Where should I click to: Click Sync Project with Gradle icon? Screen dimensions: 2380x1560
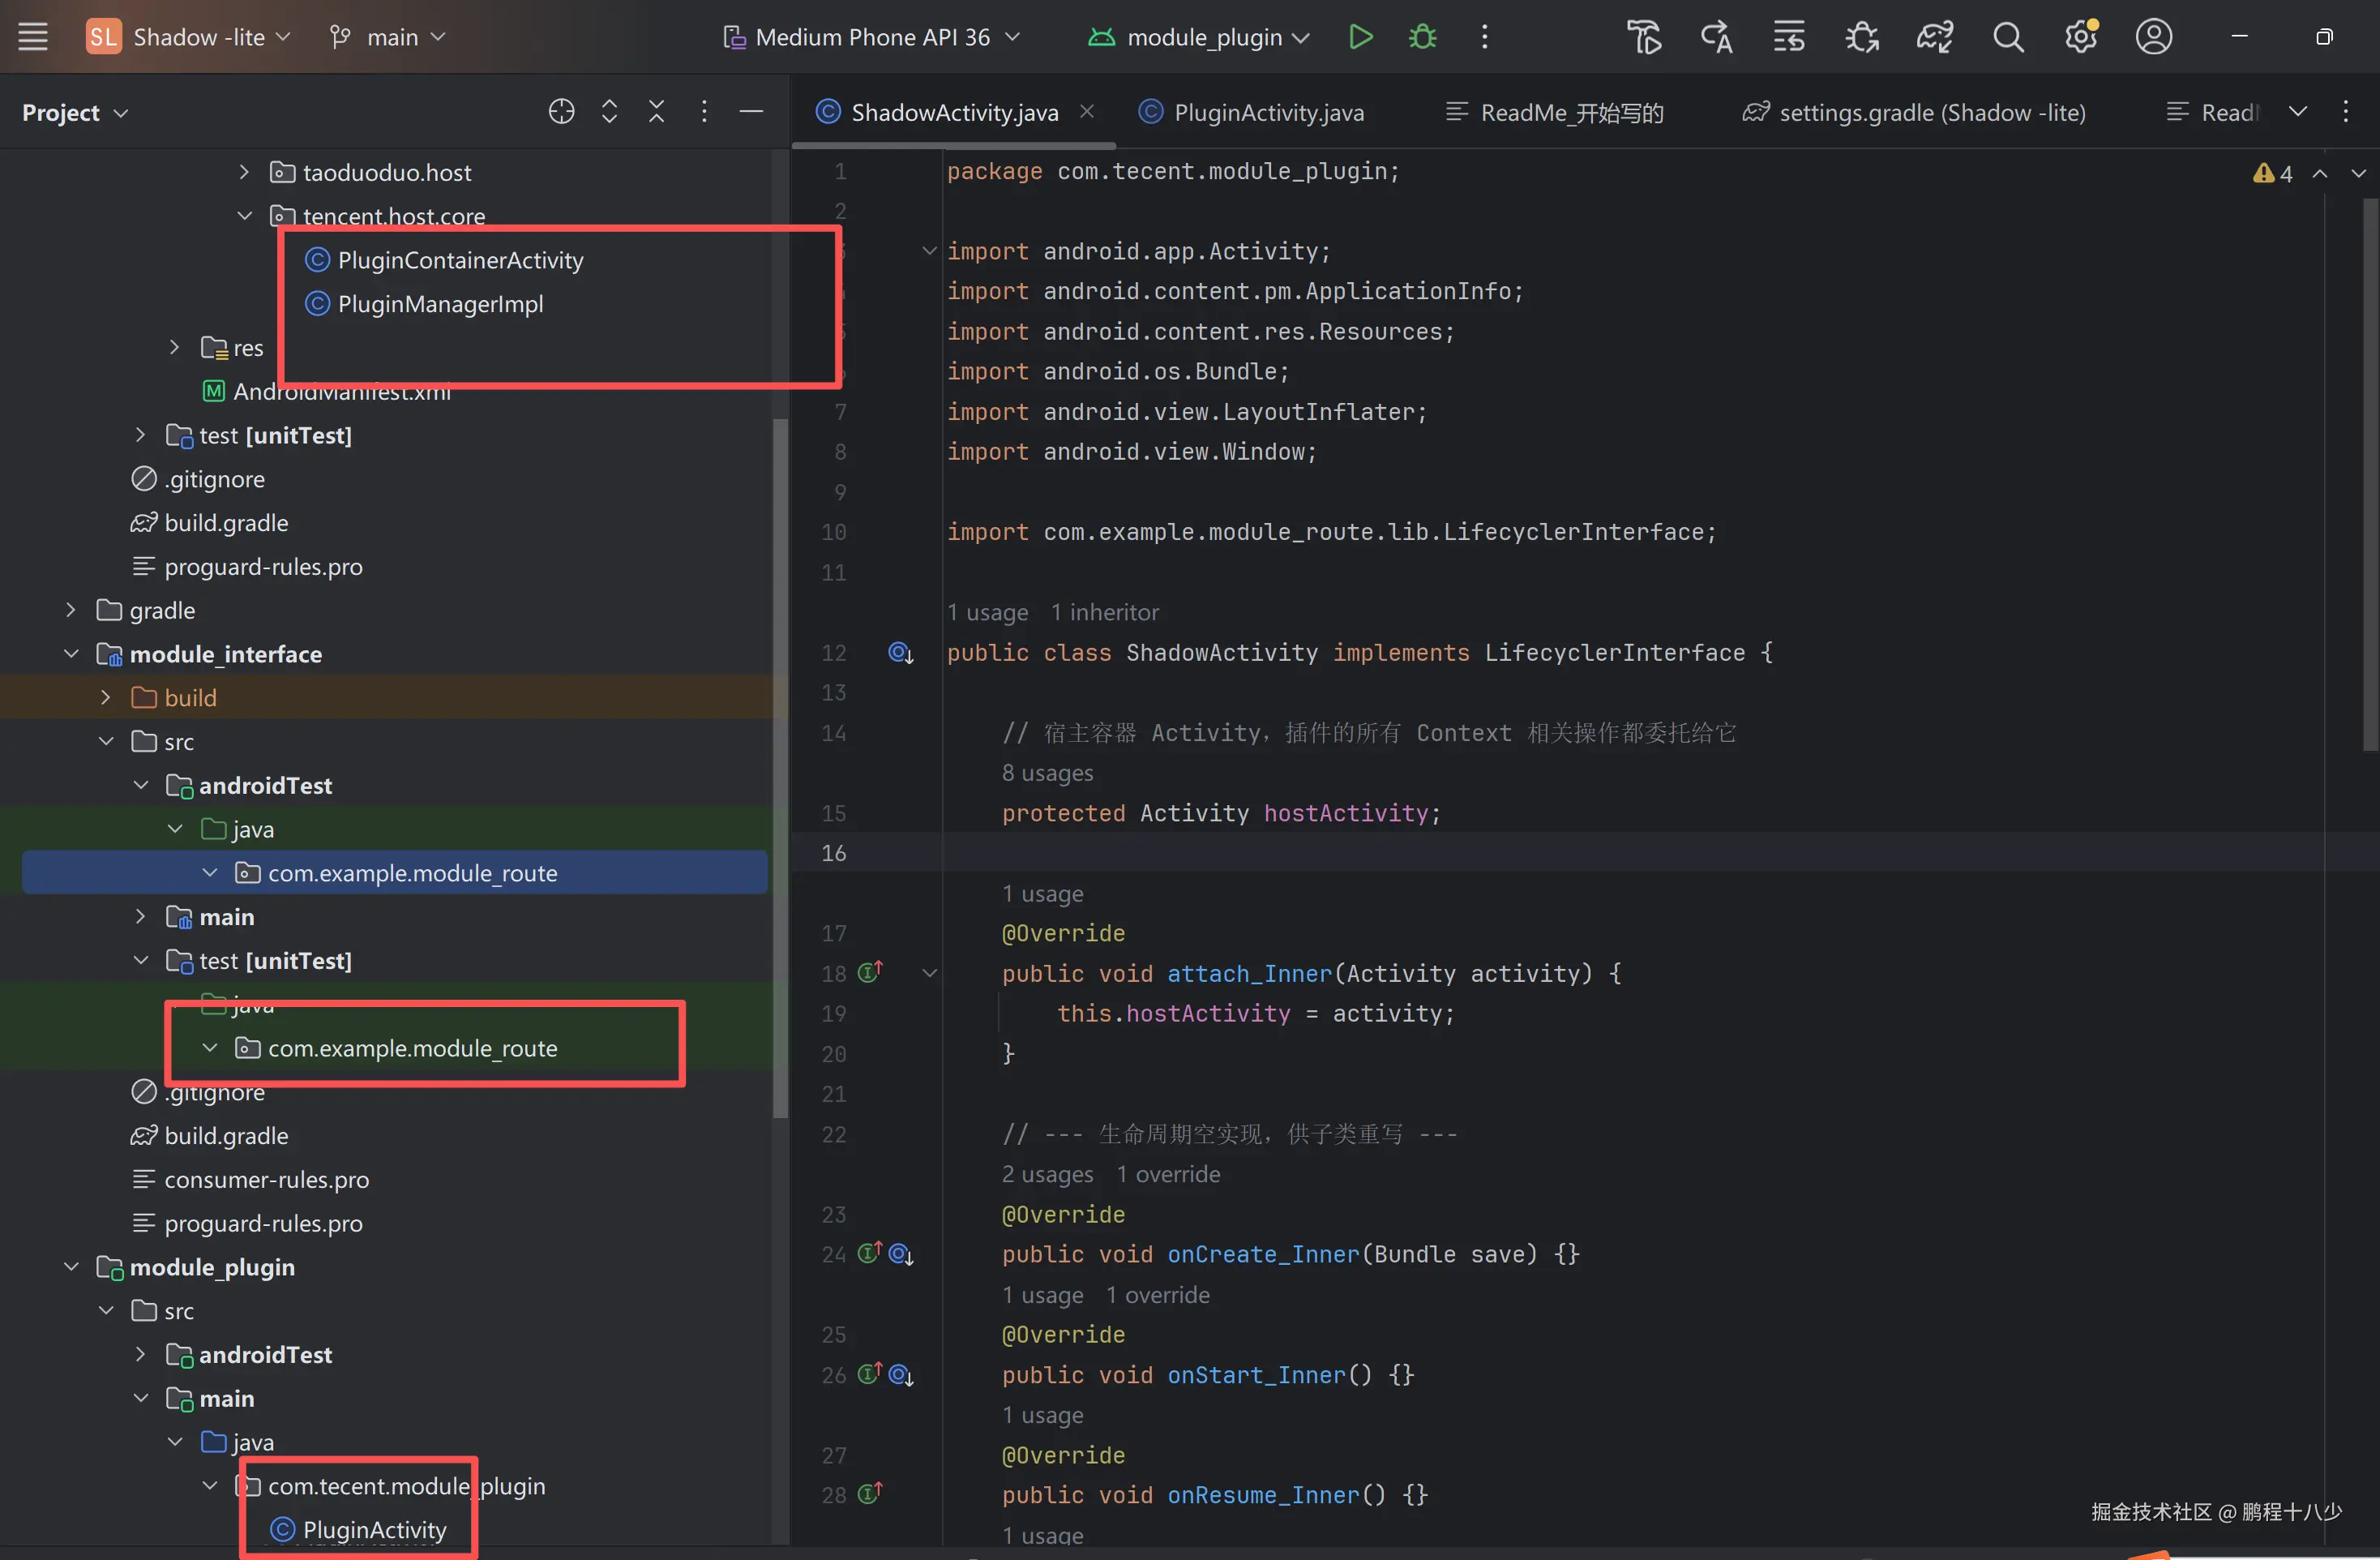1934,37
